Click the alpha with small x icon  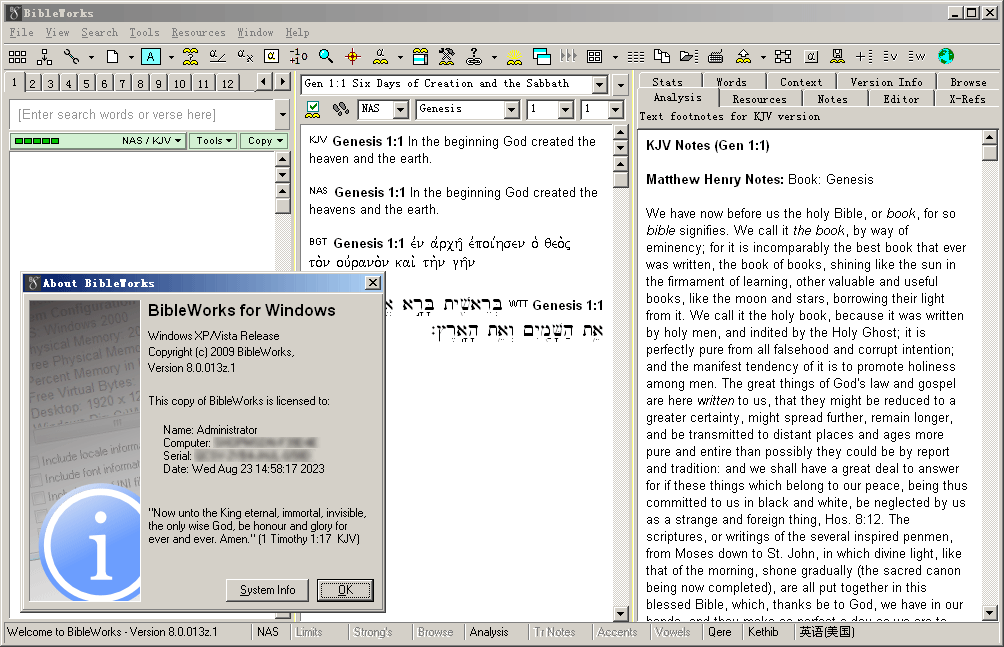coord(245,57)
